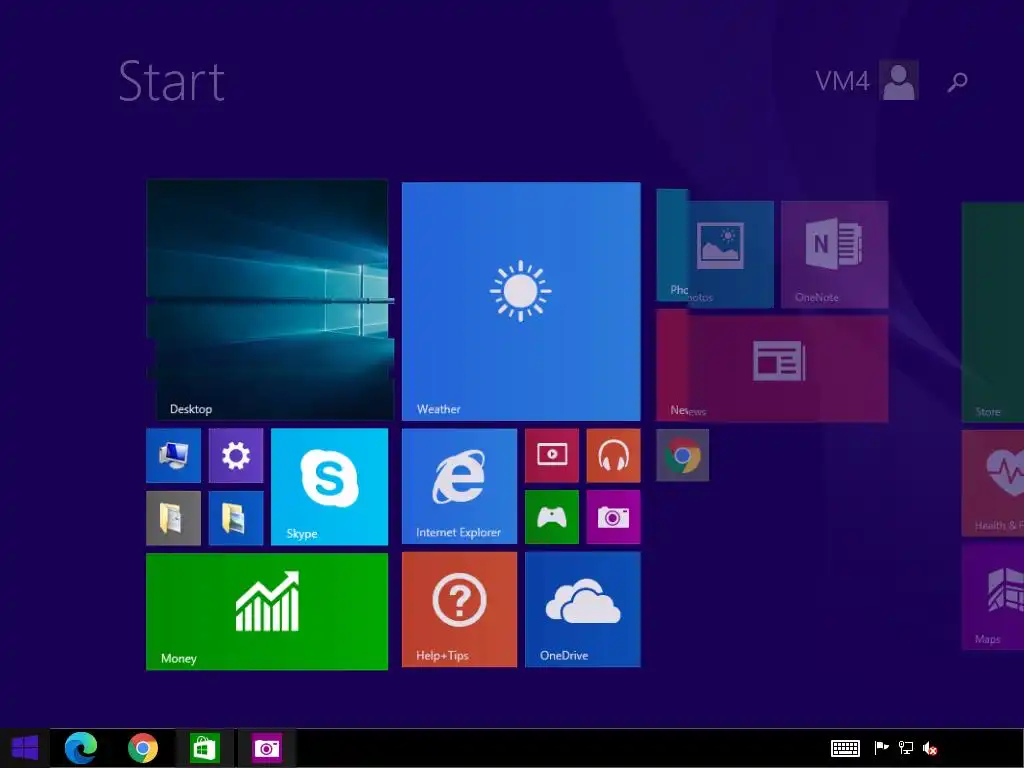This screenshot has height=768, width=1024.
Task: Open the Maps tile
Action: click(993, 597)
